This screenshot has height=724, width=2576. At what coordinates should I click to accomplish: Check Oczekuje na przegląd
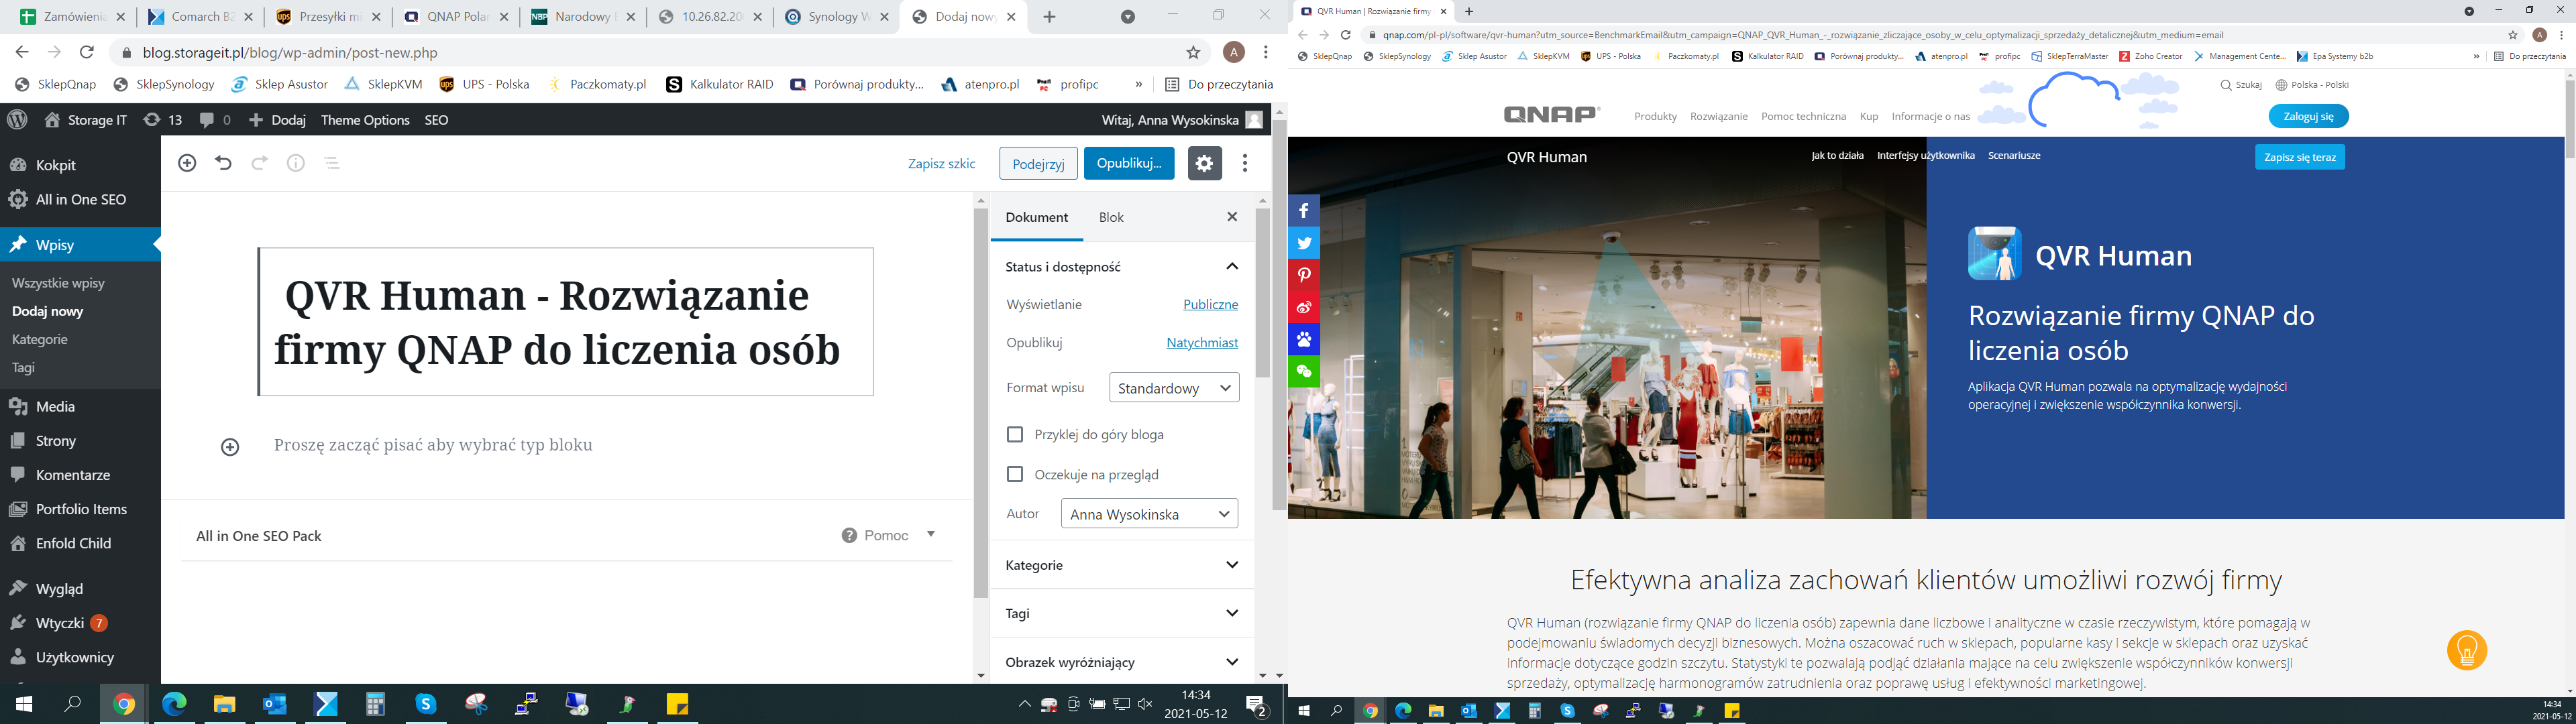tap(1015, 474)
